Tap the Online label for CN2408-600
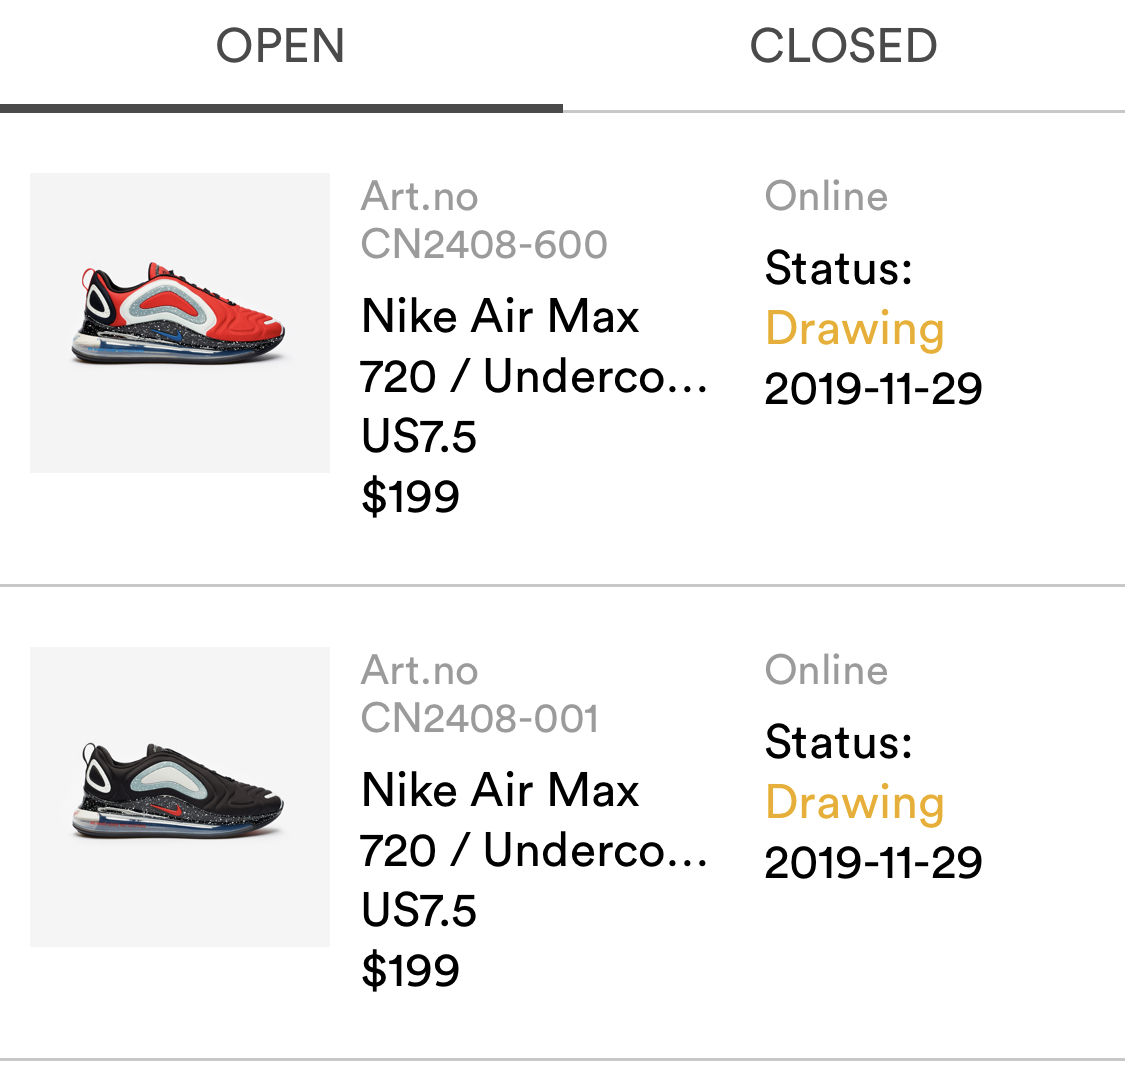This screenshot has height=1090, width=1125. (x=826, y=196)
